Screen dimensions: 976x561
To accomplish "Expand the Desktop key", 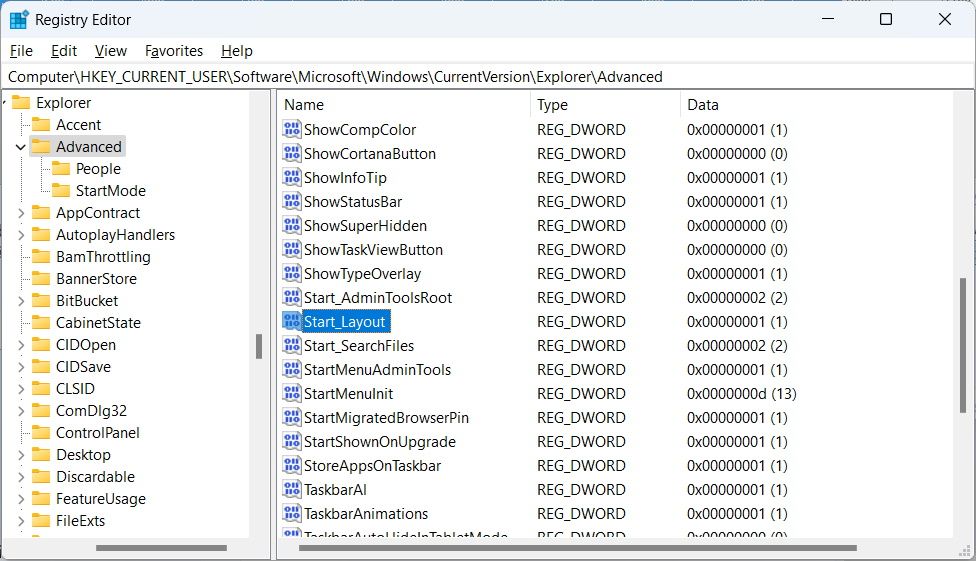I will [x=21, y=455].
